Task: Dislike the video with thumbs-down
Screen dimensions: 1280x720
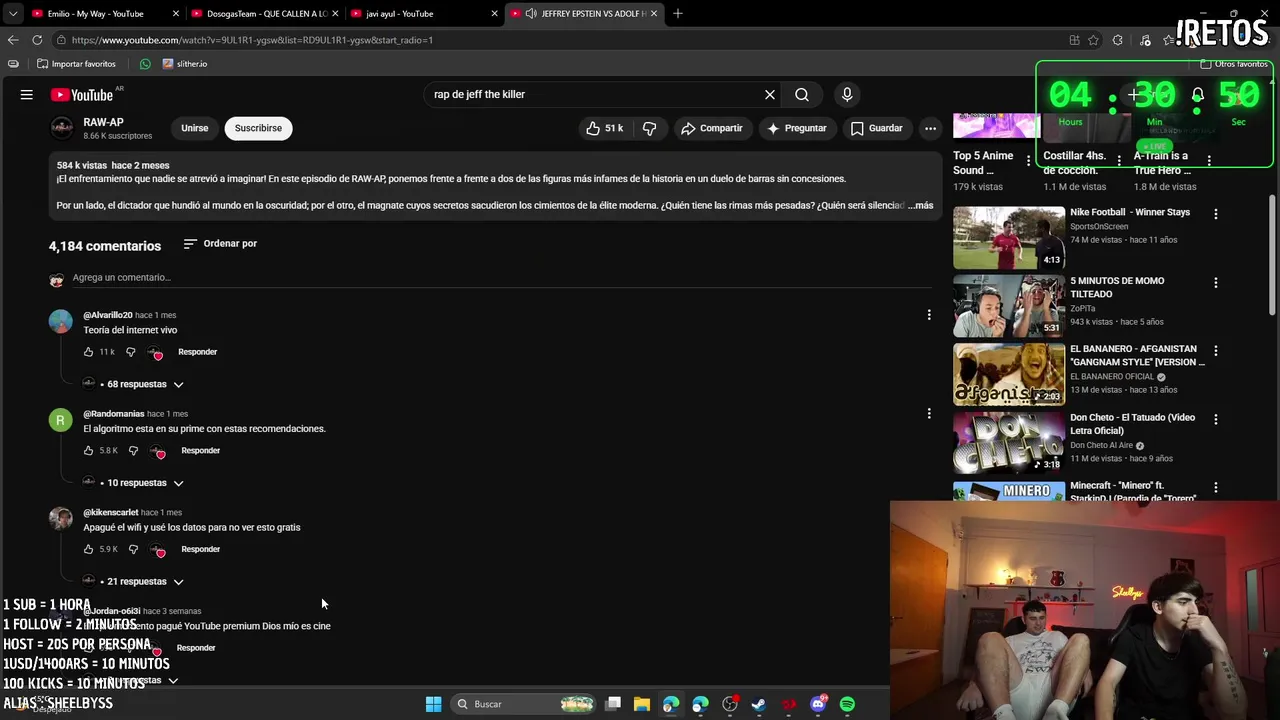Action: tap(649, 128)
